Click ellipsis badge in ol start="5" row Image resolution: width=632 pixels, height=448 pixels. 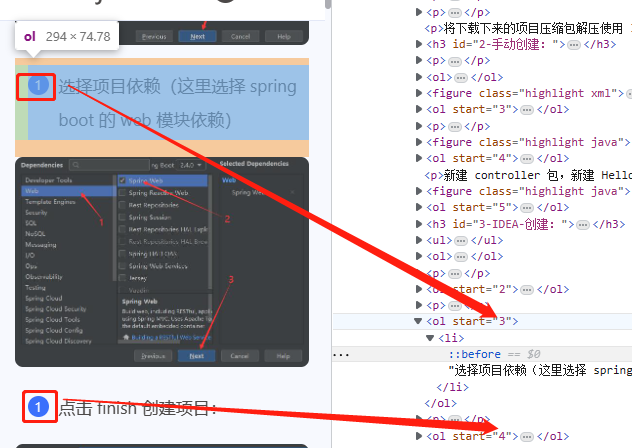(527, 208)
